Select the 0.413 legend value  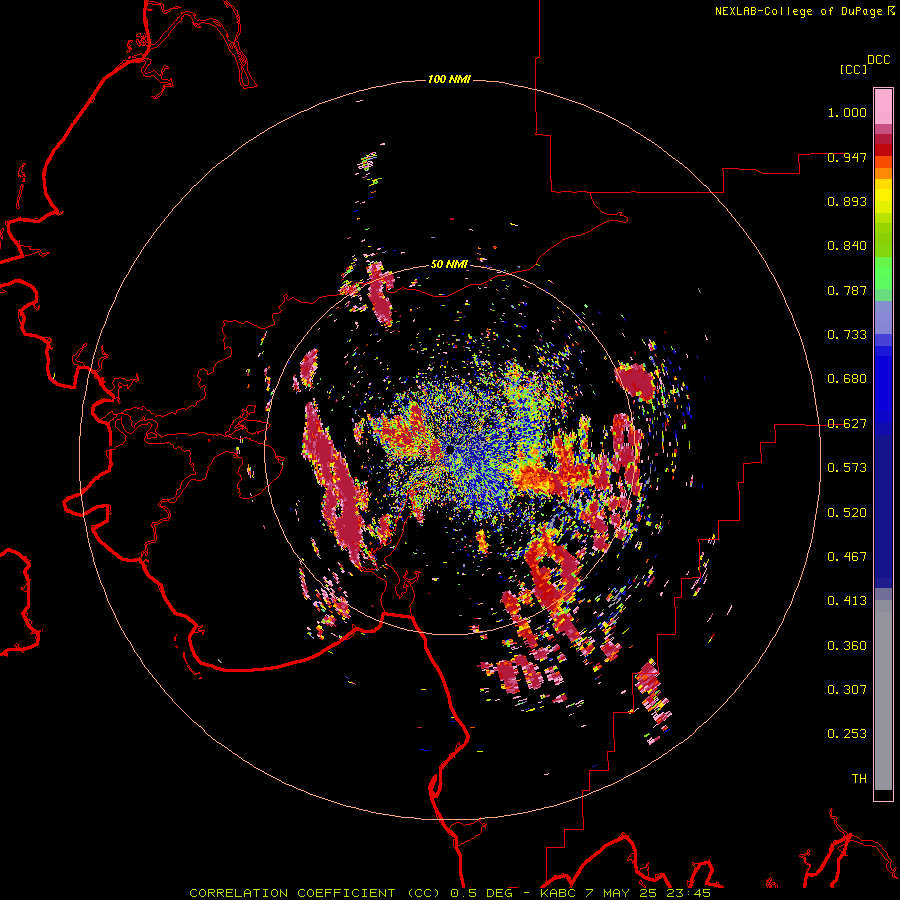pyautogui.click(x=847, y=601)
